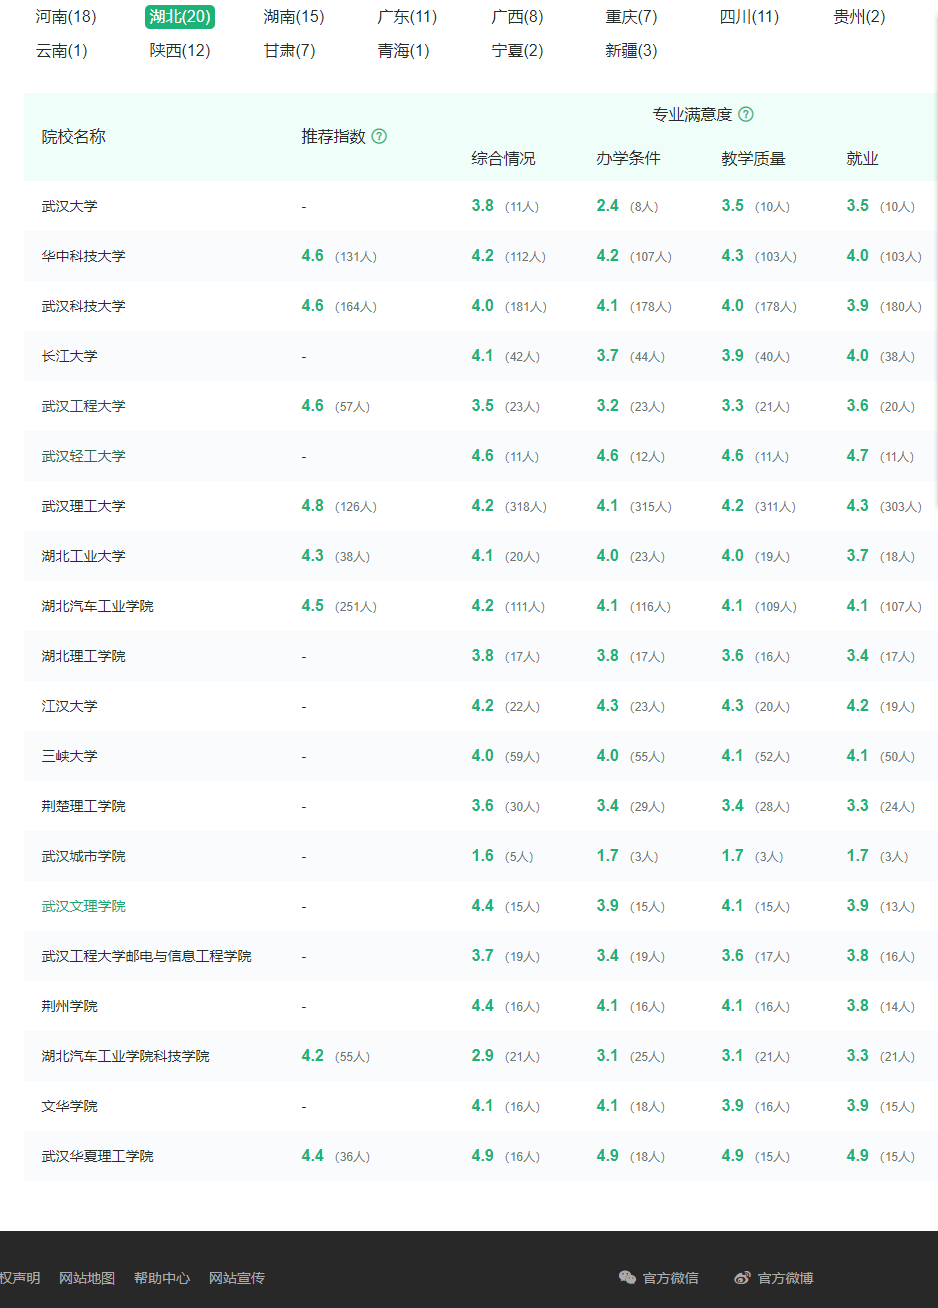Open the 武汉科技大学 school link
Viewport: 938px width, 1308px height.
coord(84,306)
